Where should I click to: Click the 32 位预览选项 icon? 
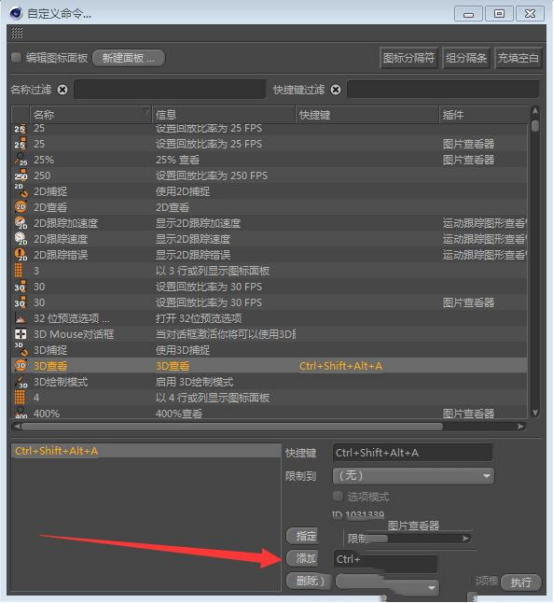[x=20, y=318]
